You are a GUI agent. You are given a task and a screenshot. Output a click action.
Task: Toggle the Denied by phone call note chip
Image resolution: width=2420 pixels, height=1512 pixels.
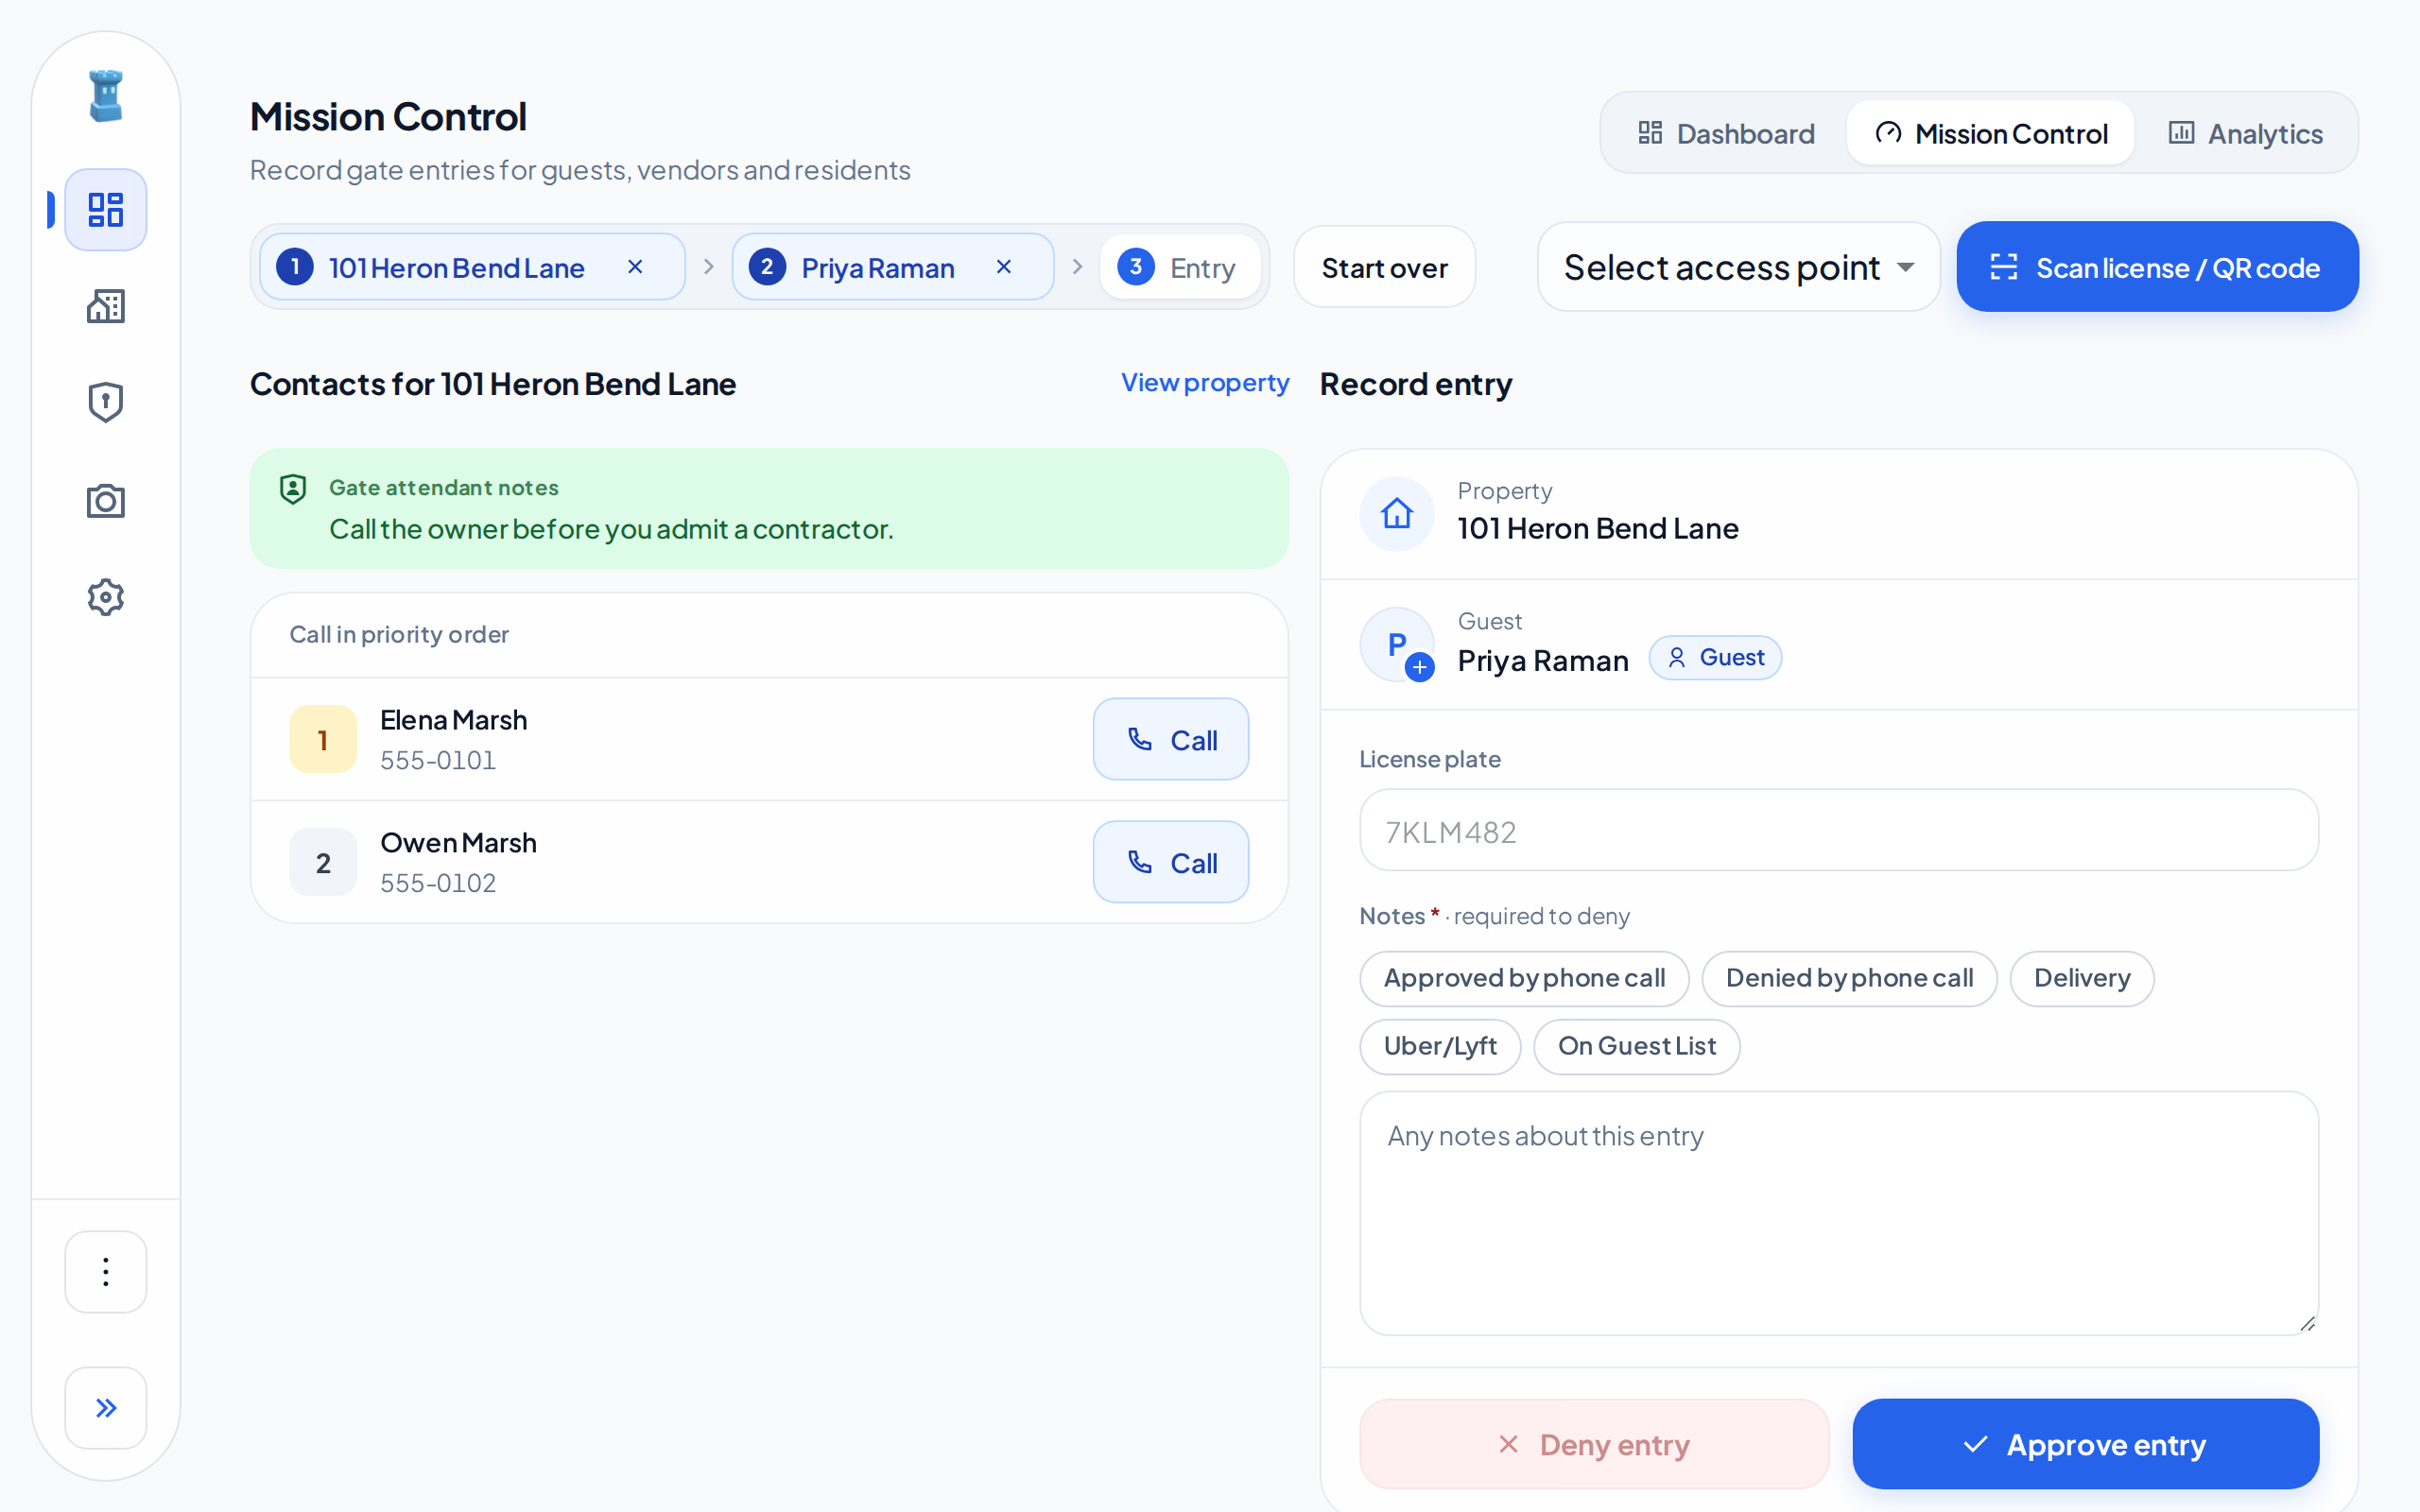1849,978
